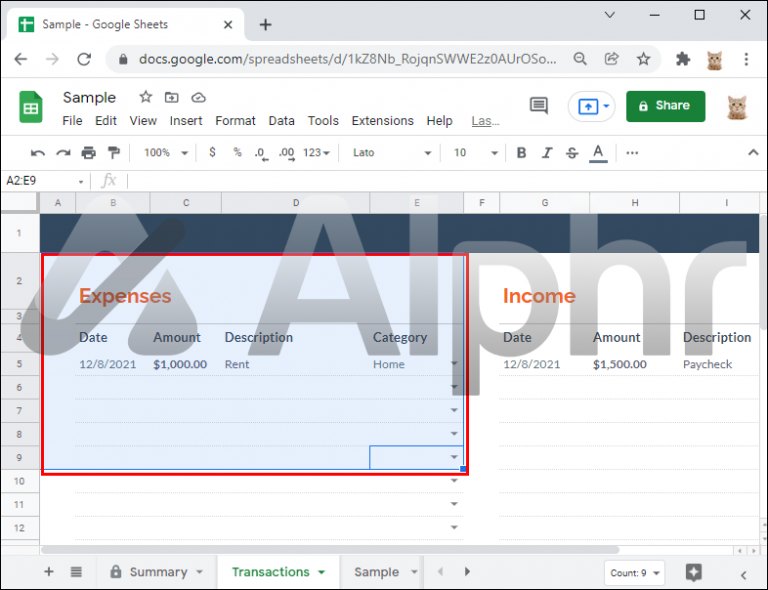Image resolution: width=768 pixels, height=590 pixels.
Task: Bookmark this page with star icon
Action: point(643,59)
